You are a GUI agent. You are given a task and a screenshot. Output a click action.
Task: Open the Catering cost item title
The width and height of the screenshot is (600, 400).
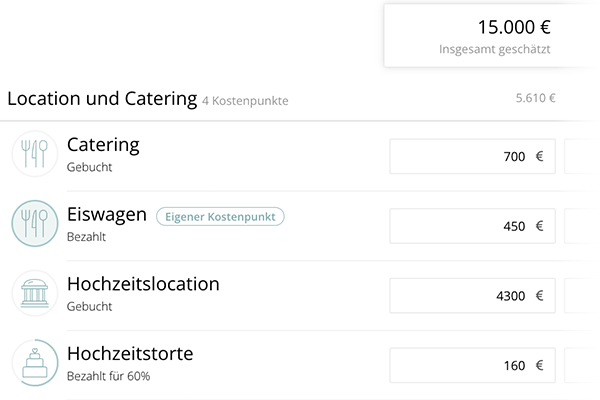tap(103, 145)
